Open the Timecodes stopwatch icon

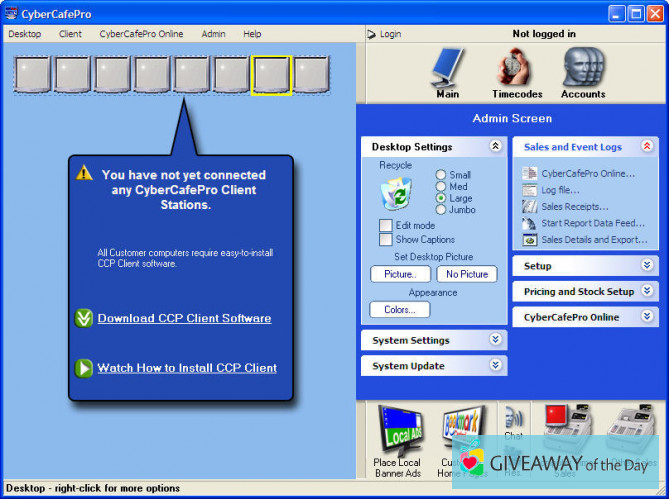point(517,70)
